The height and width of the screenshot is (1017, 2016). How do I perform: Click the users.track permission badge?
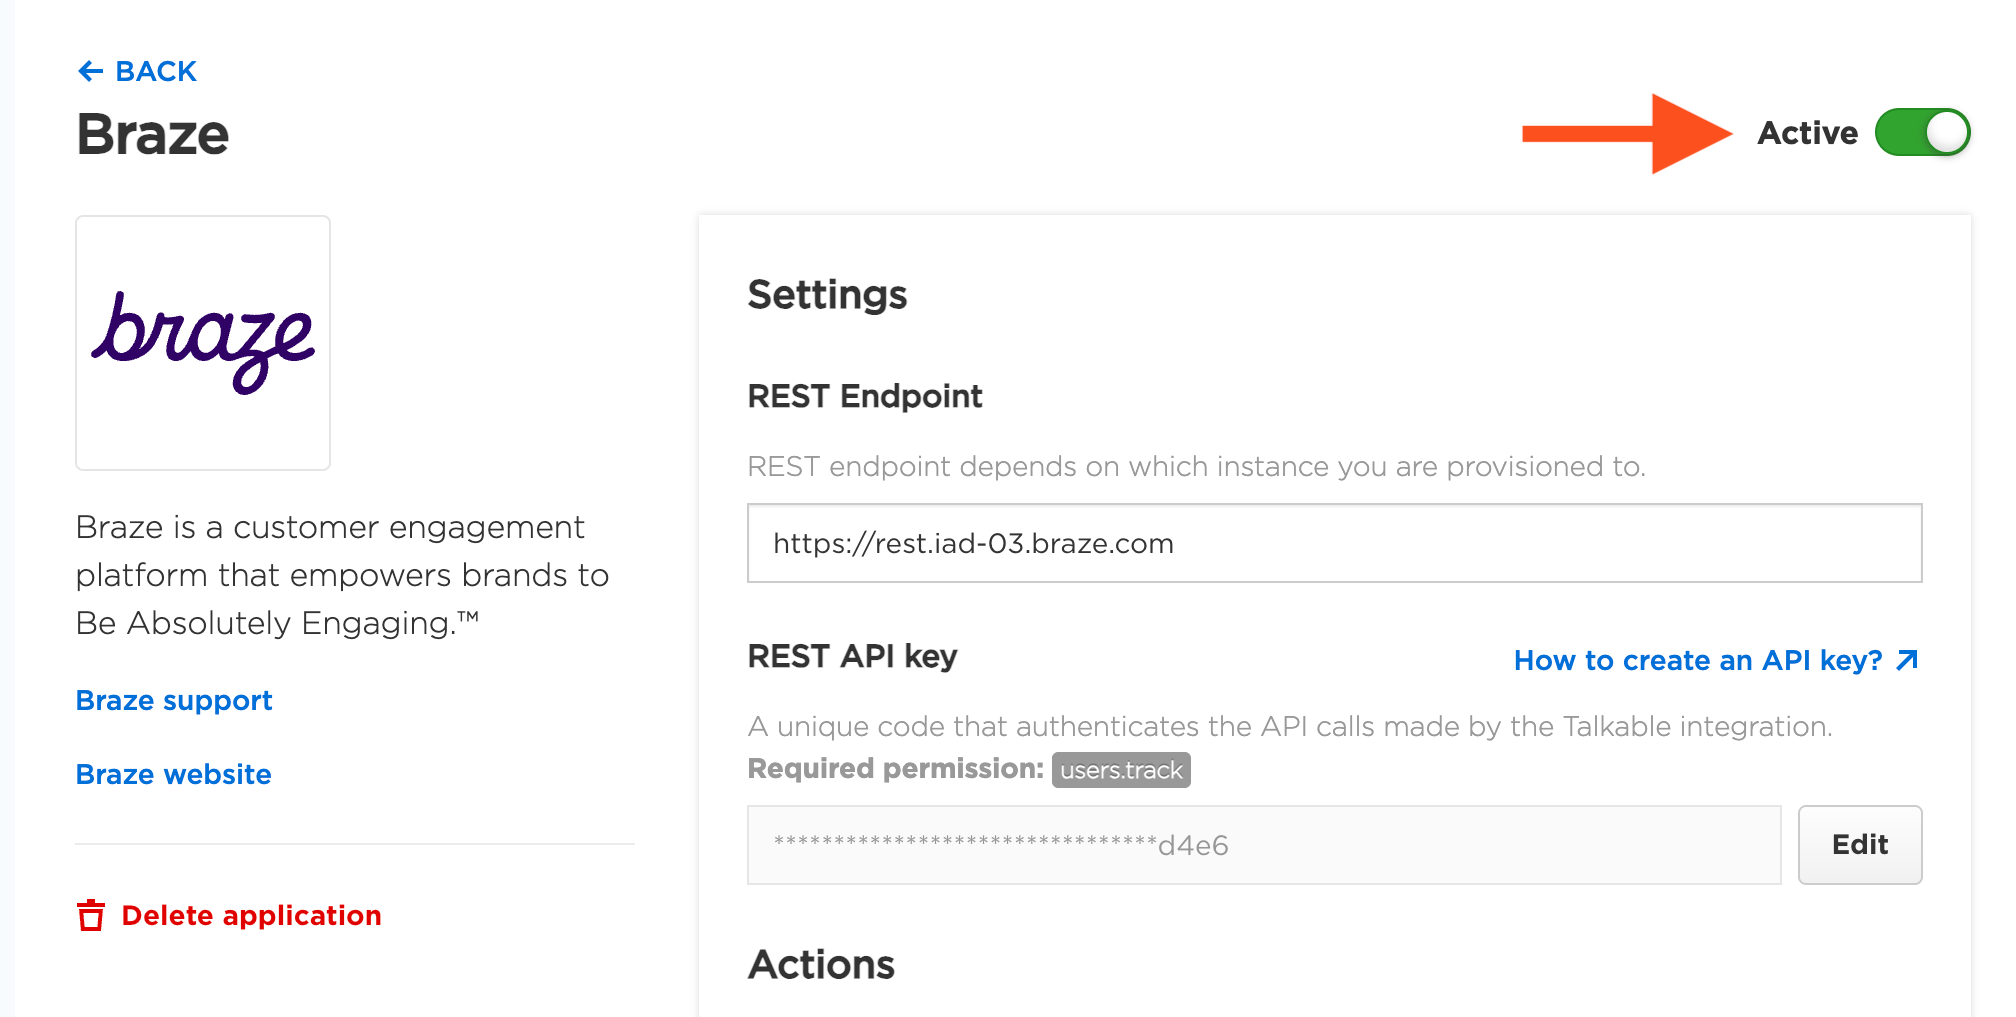1121,770
